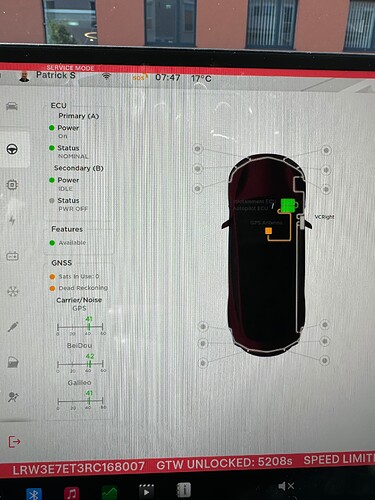Open the green chart app in dock
Viewport: 375px width, 500px height.
pos(109,493)
